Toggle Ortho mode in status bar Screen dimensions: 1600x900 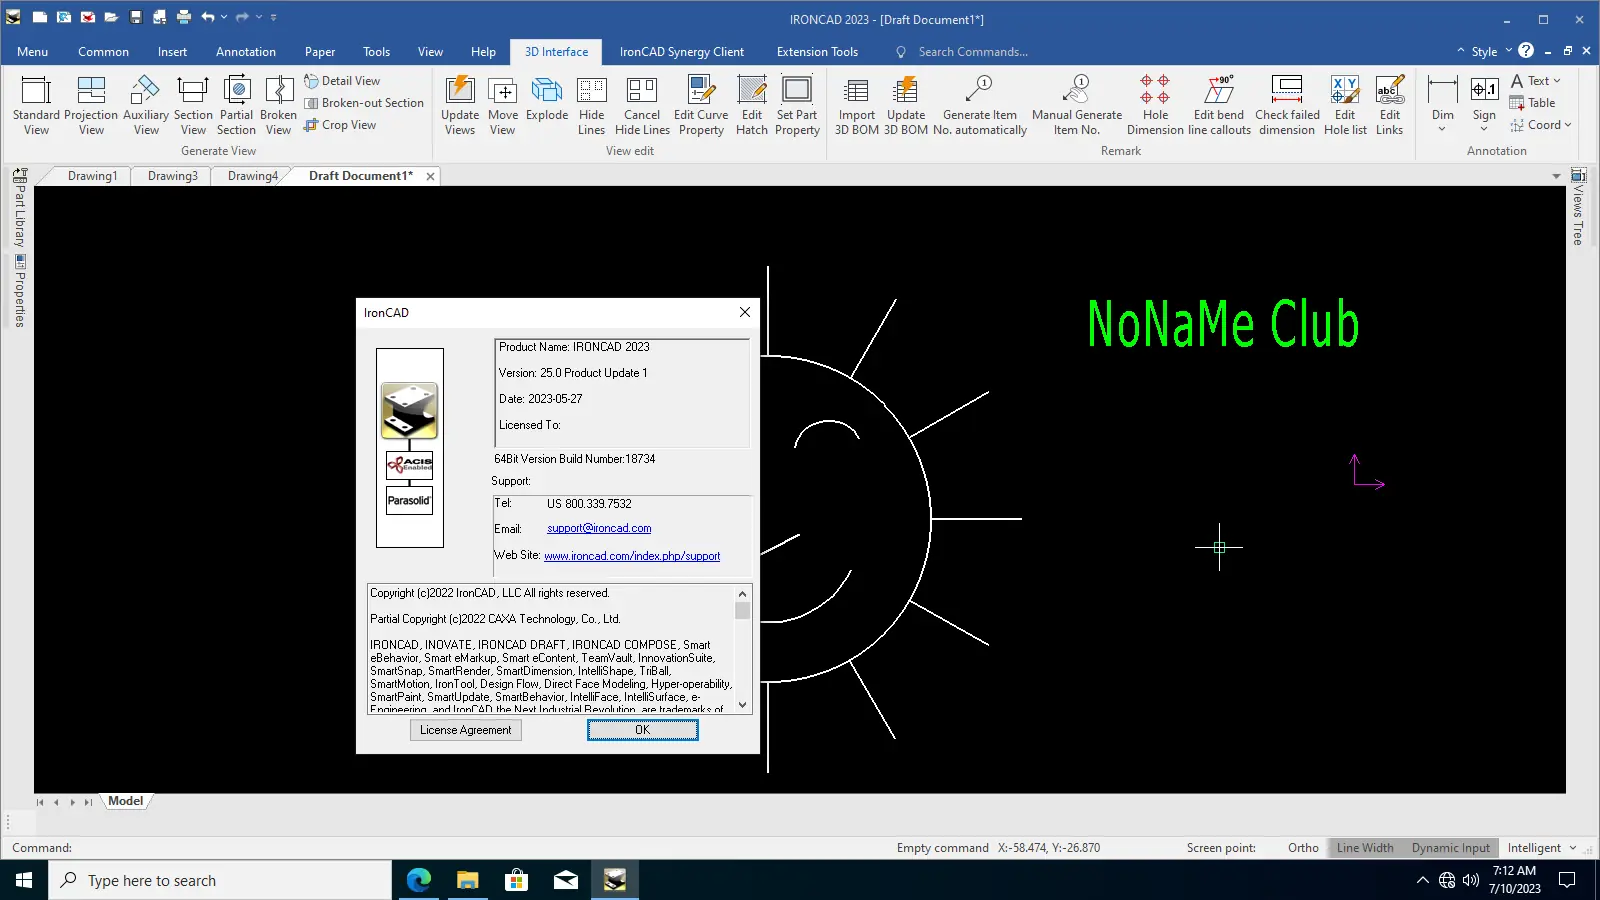tap(1303, 848)
